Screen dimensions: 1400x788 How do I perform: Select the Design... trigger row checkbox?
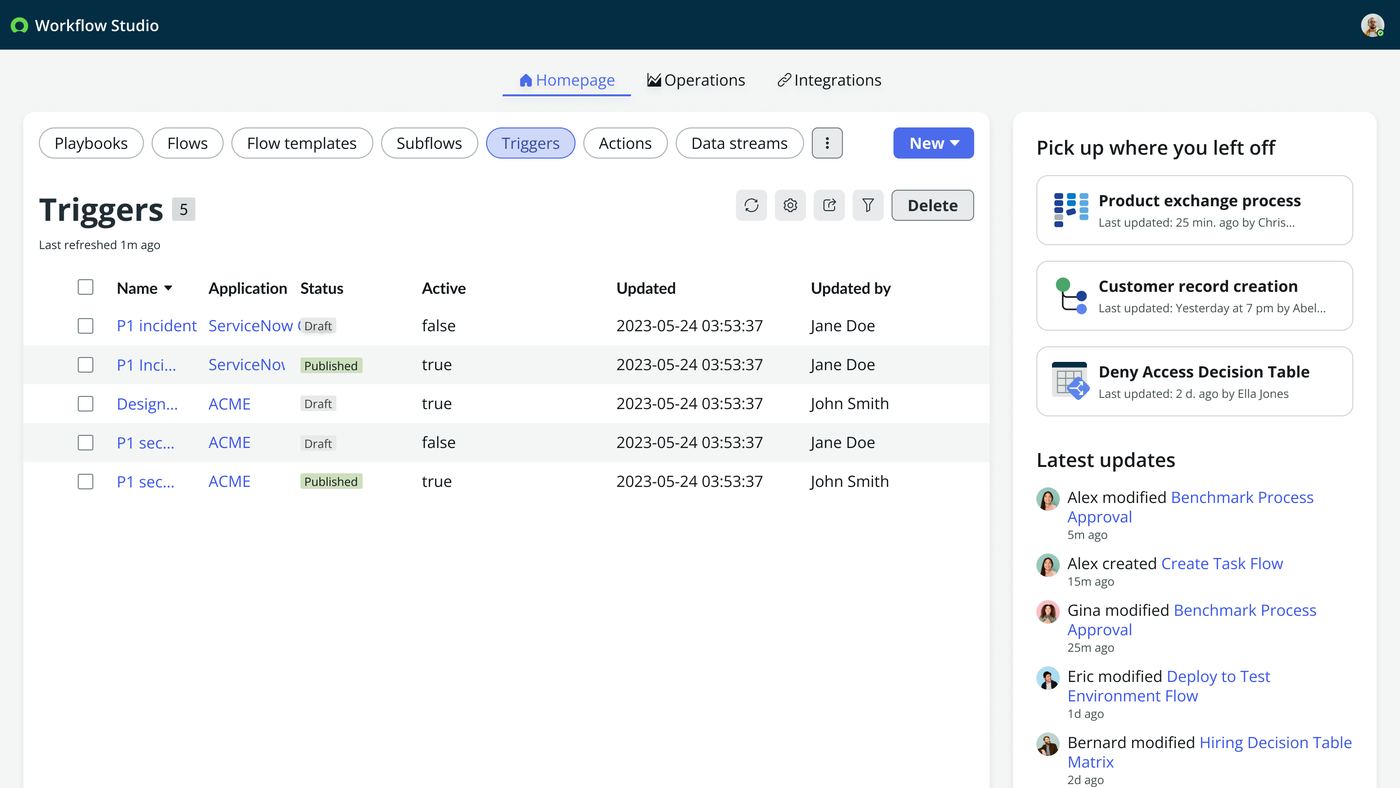86,404
